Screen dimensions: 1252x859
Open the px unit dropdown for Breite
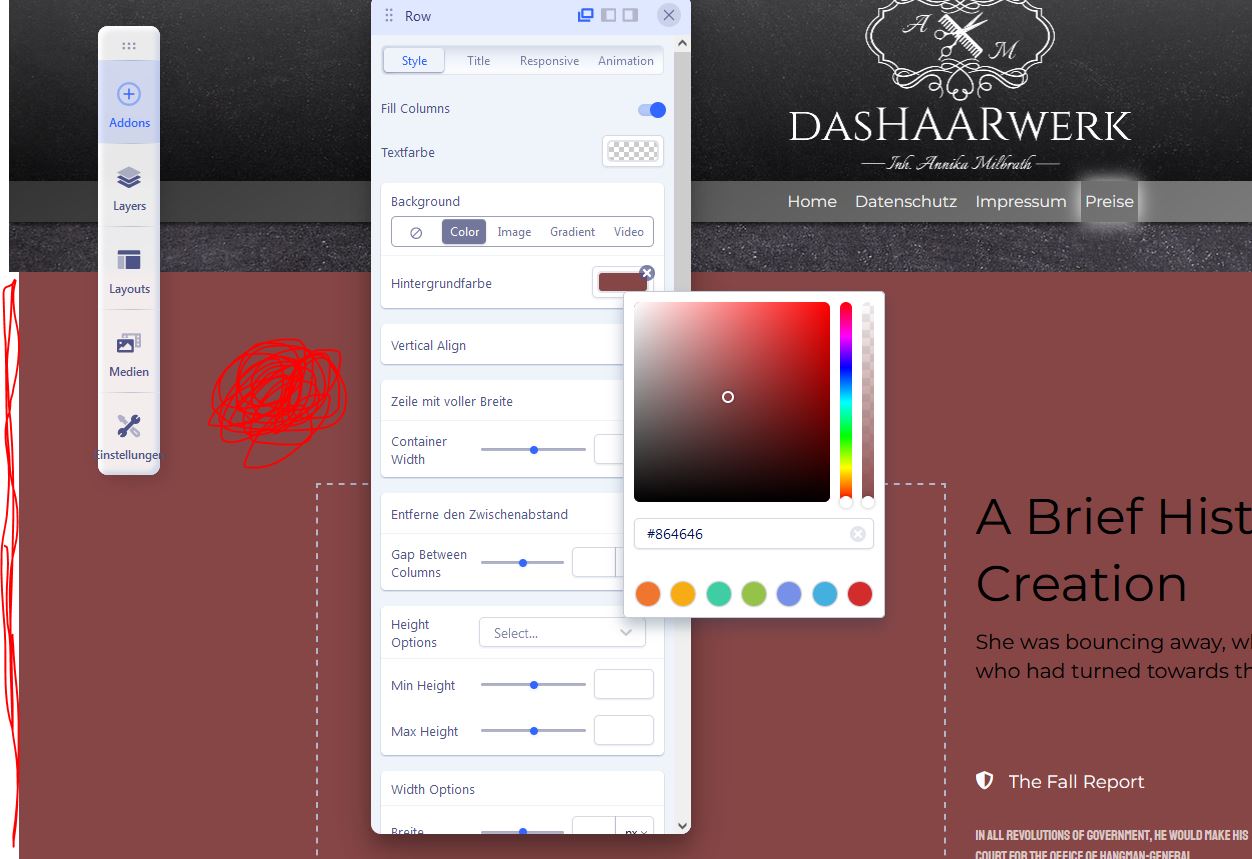(x=634, y=831)
